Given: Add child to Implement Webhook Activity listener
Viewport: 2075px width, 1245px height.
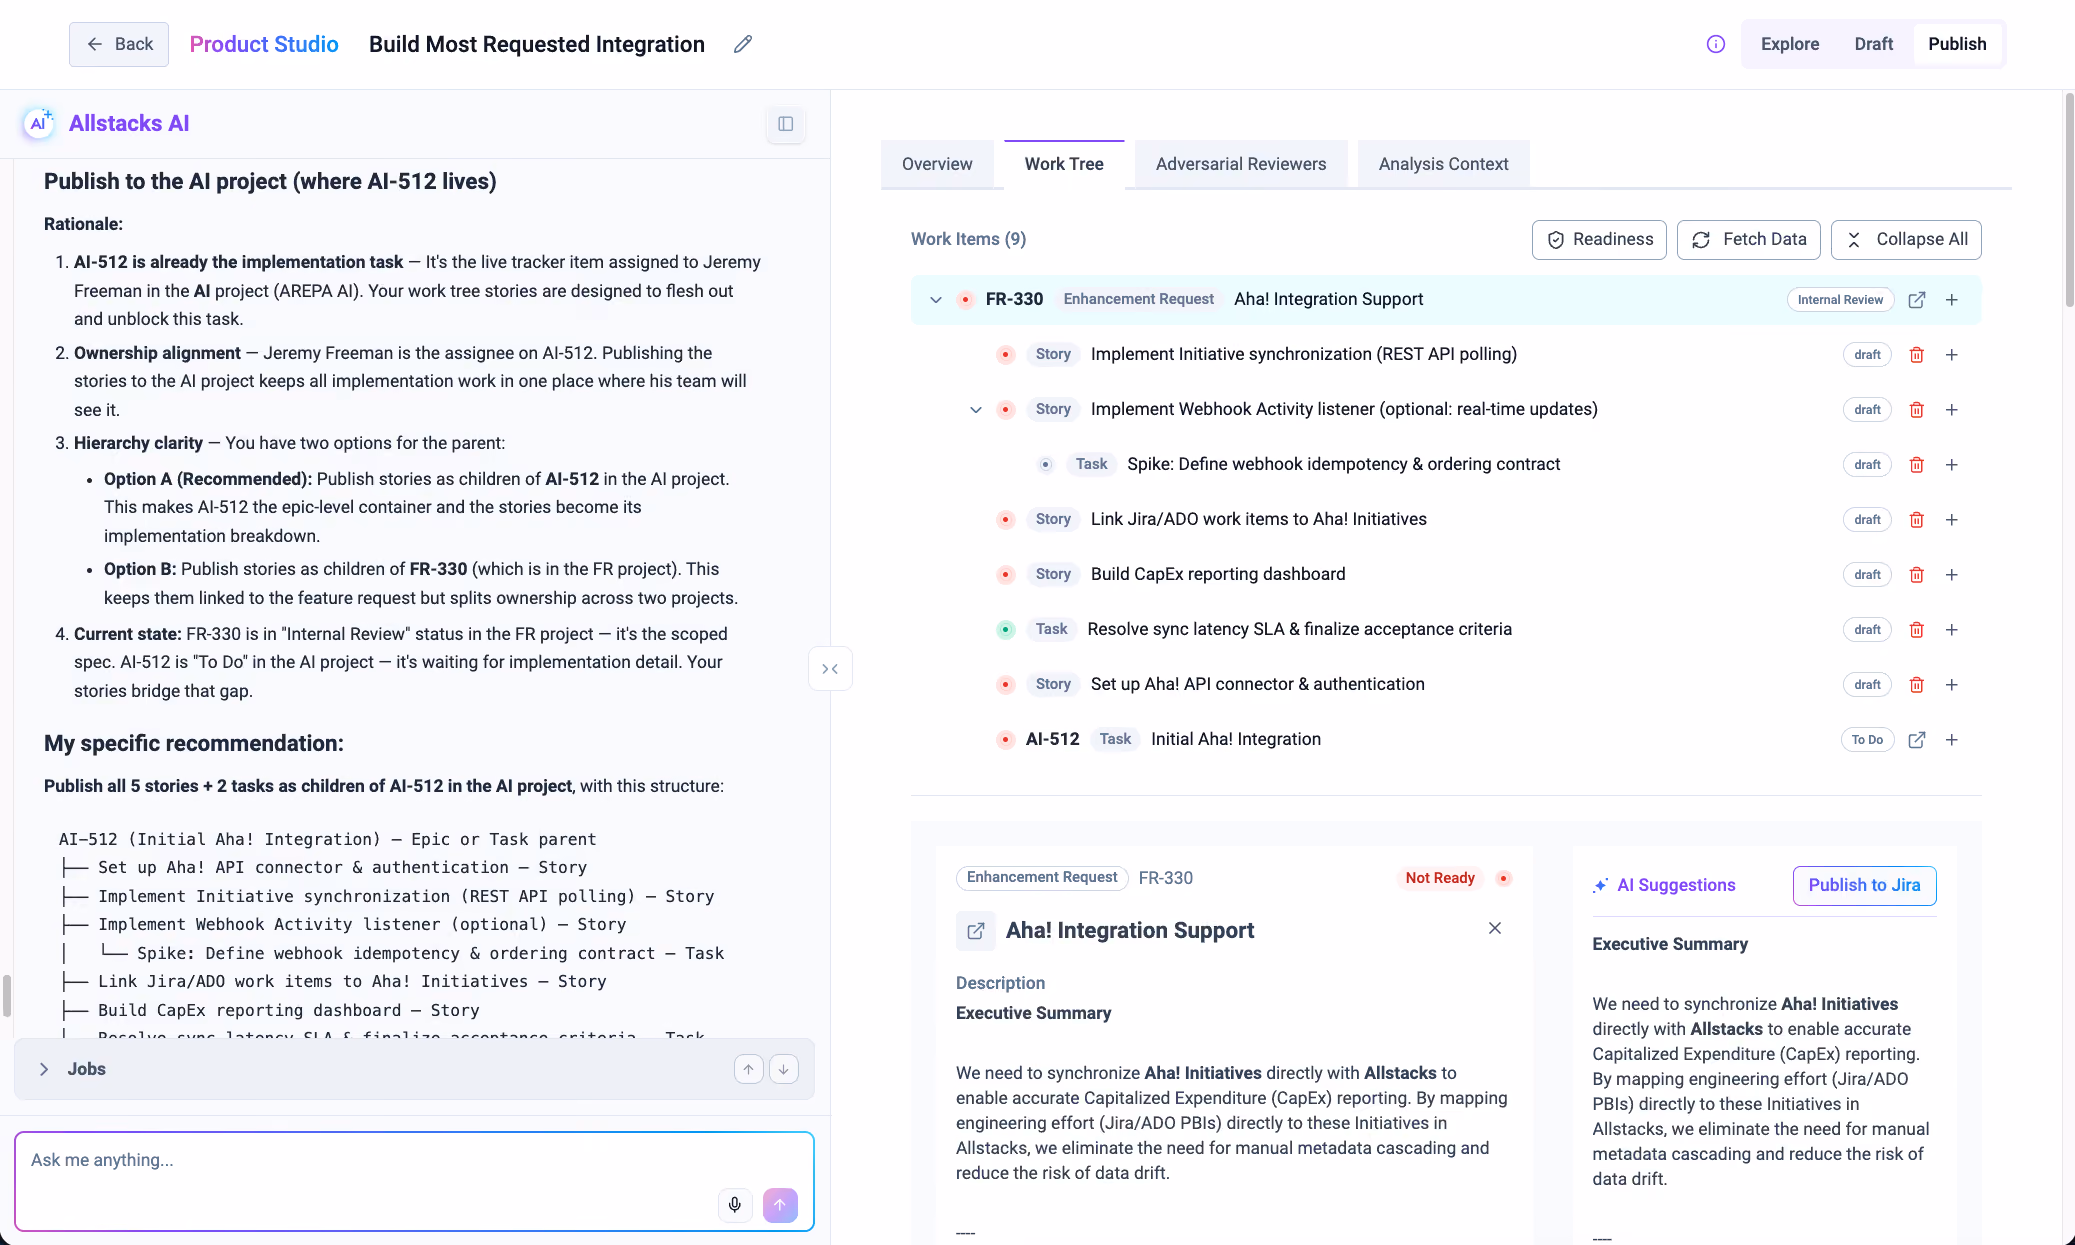Looking at the screenshot, I should 1952,410.
